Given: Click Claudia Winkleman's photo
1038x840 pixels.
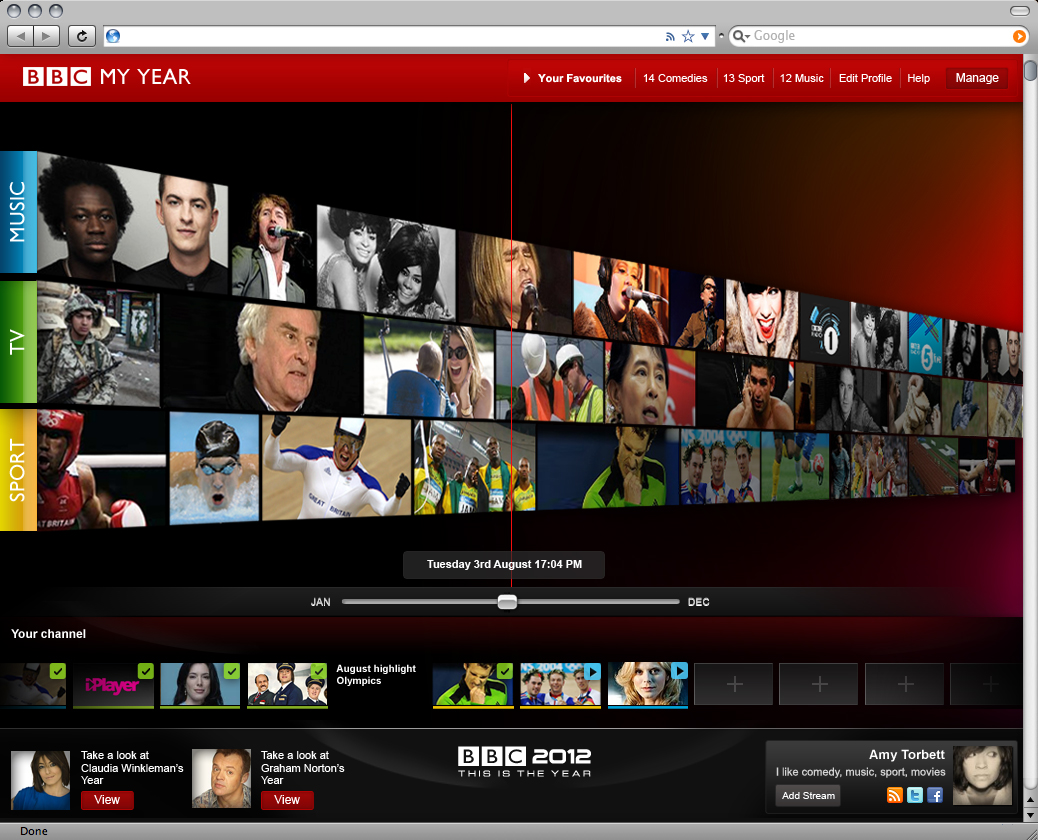Looking at the screenshot, I should [40, 779].
